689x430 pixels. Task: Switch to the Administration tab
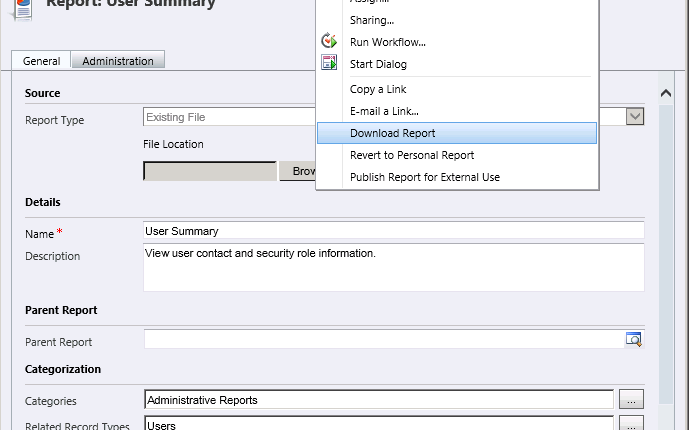coord(118,61)
